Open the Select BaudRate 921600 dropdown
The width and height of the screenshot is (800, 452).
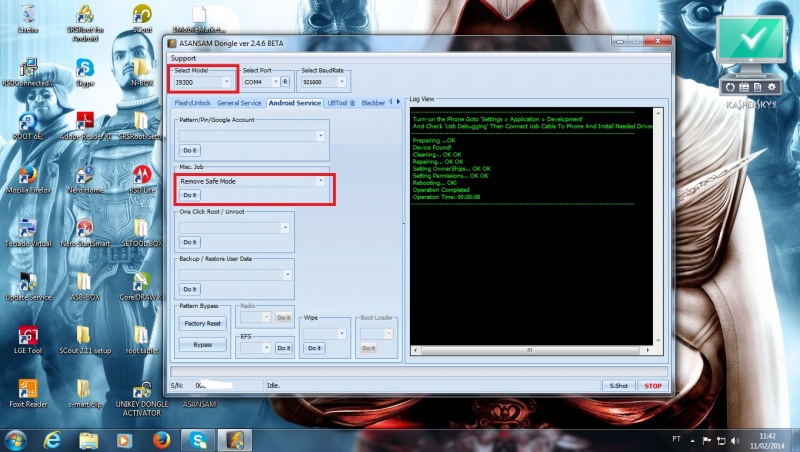tap(341, 82)
